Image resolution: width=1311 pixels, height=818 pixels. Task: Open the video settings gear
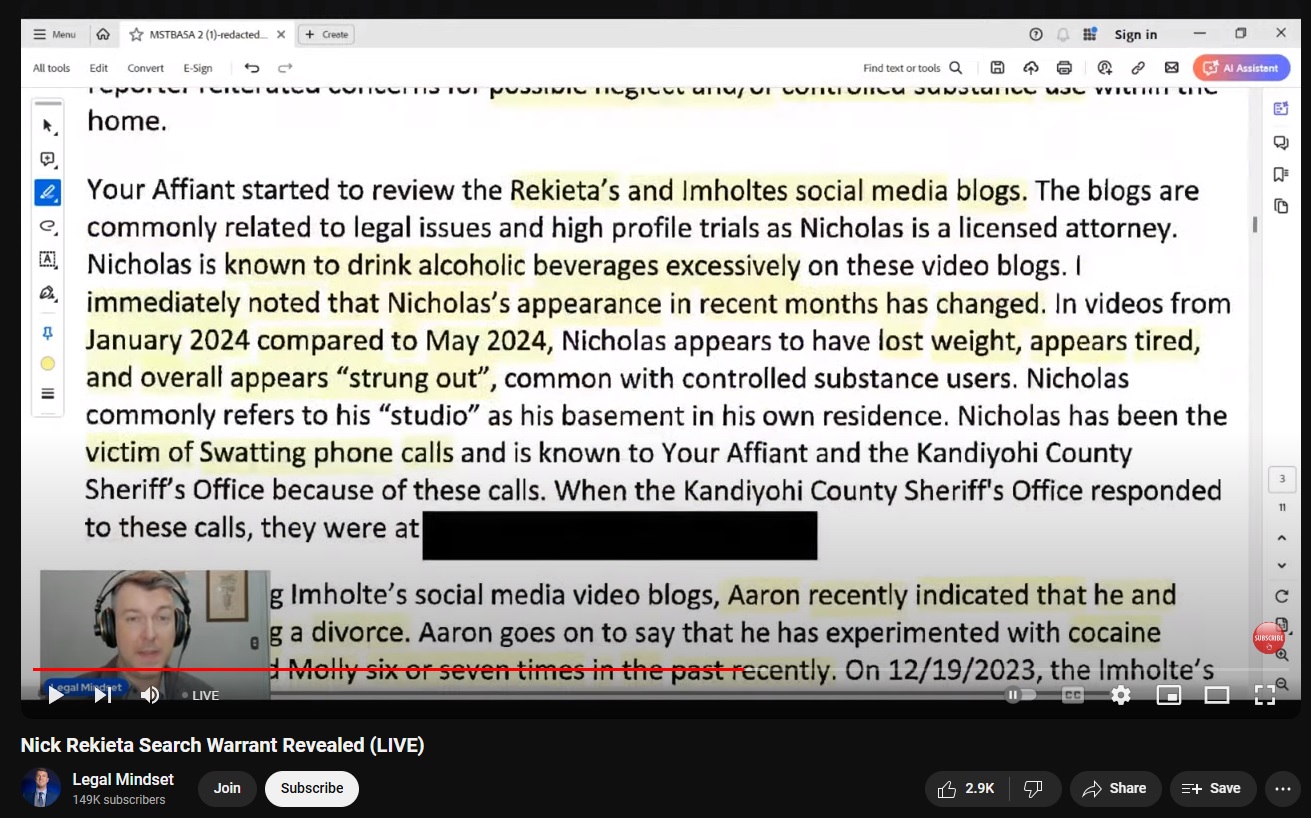(x=1121, y=695)
